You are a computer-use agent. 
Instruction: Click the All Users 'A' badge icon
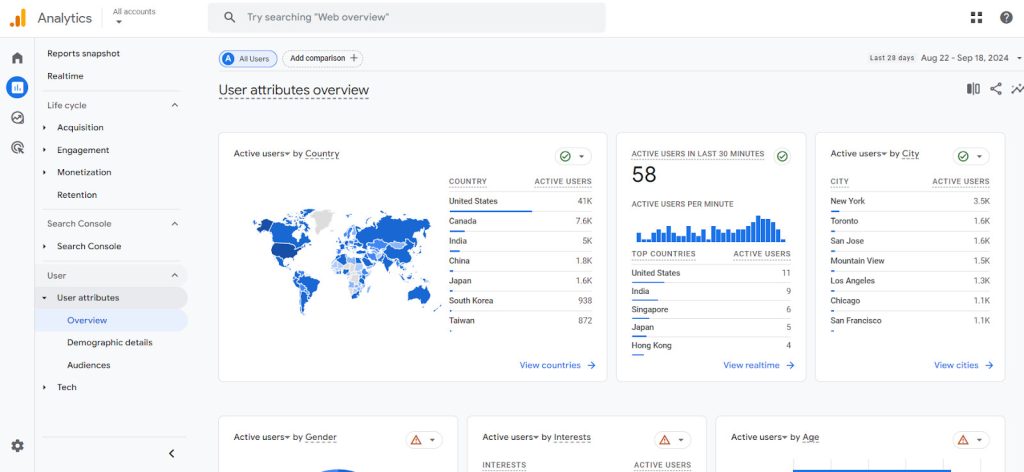point(228,59)
